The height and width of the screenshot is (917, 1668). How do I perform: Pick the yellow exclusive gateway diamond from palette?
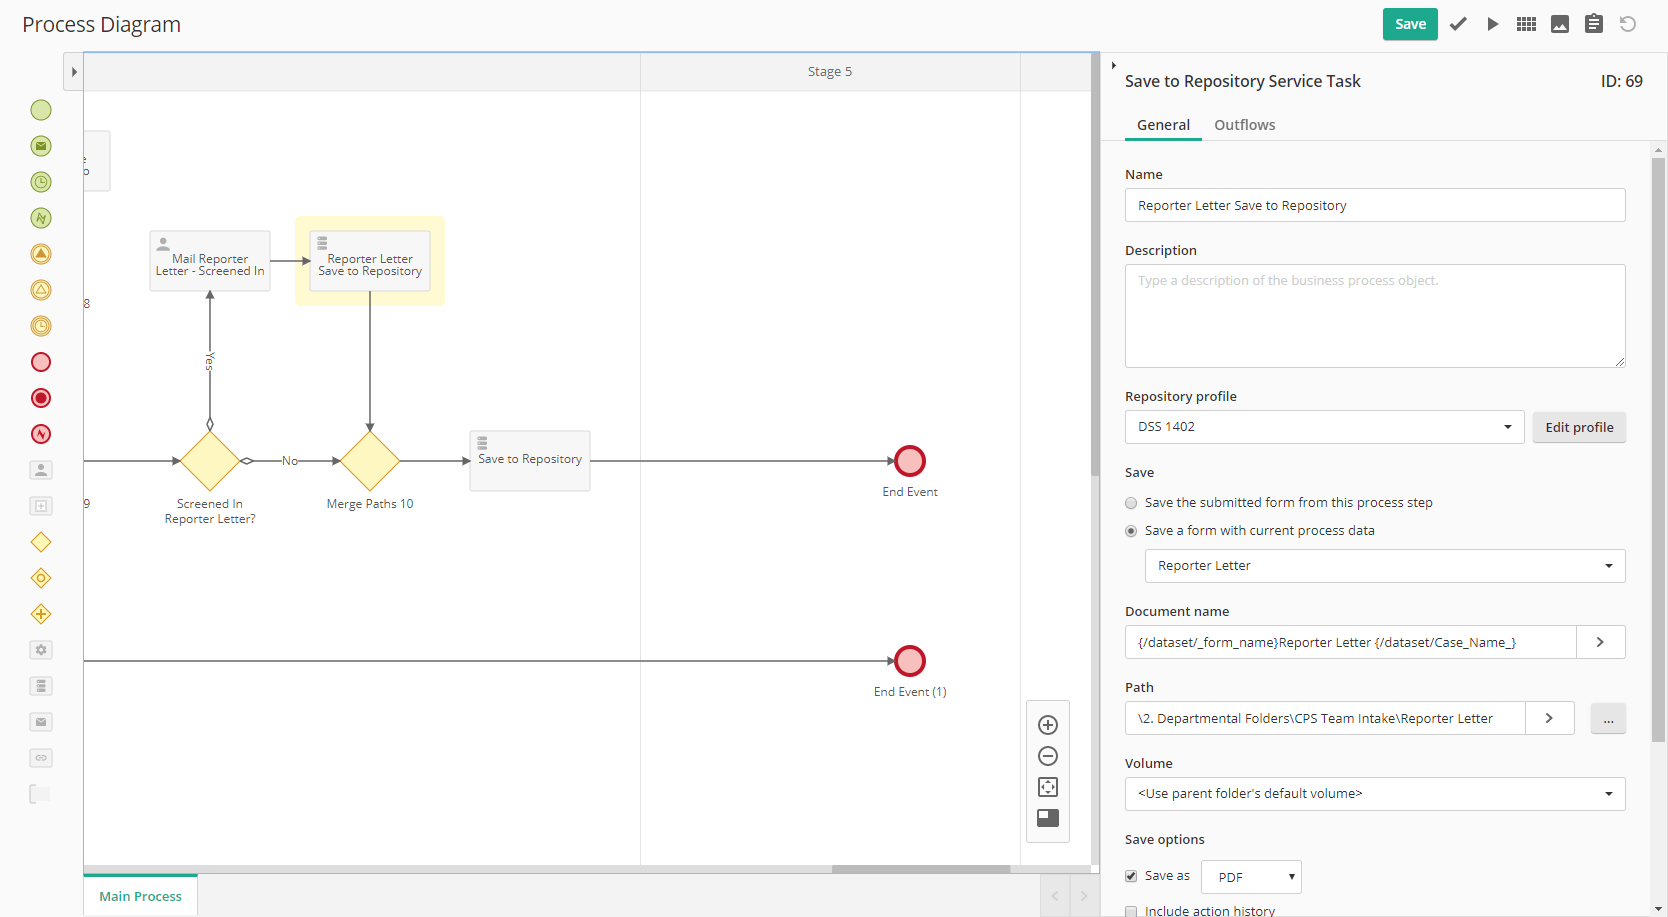(x=41, y=542)
